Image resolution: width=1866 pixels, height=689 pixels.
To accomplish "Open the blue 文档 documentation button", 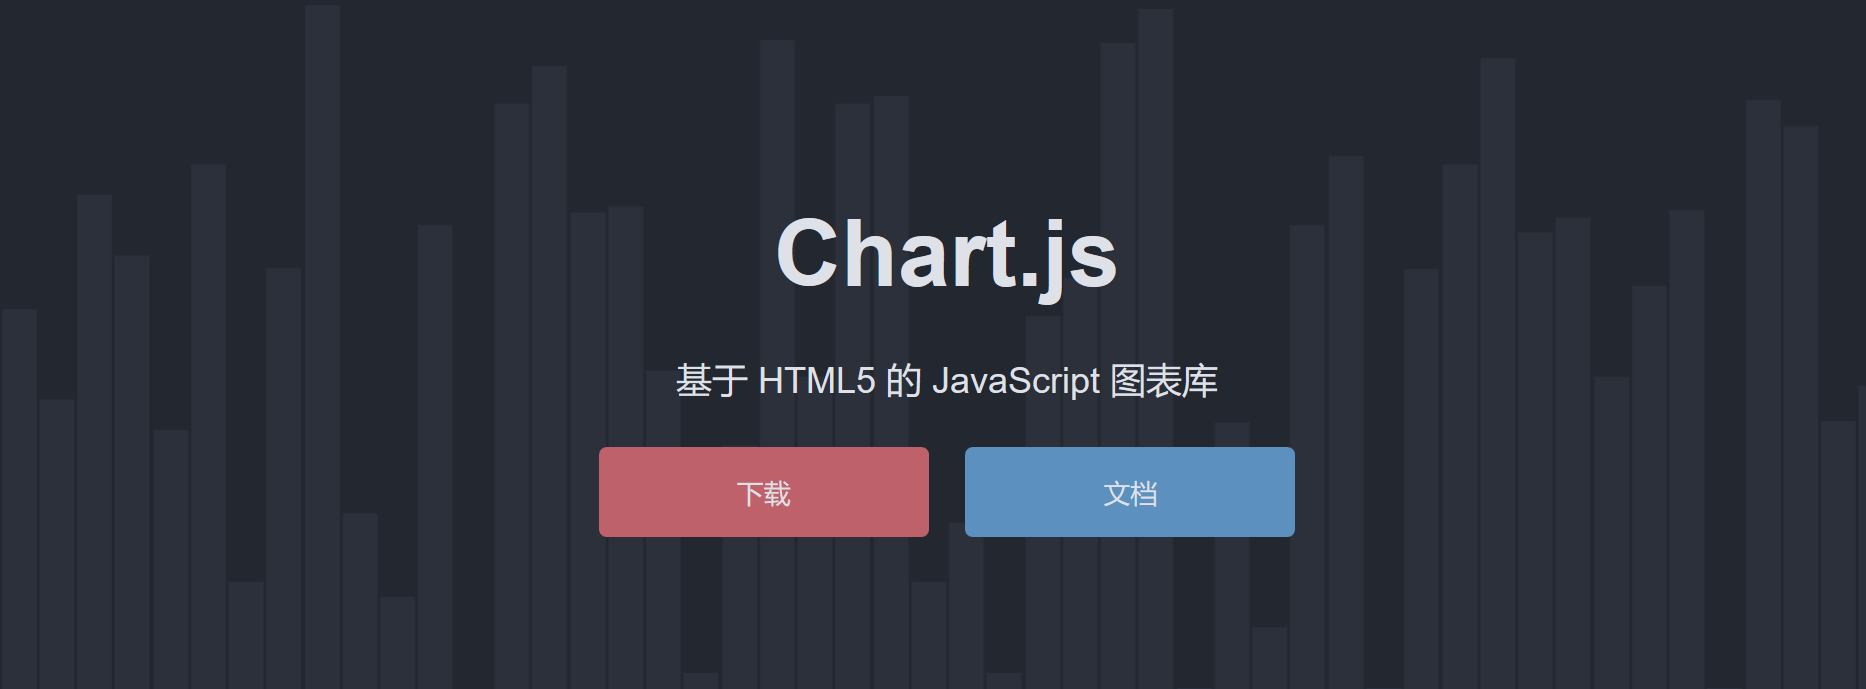I will pos(1129,492).
